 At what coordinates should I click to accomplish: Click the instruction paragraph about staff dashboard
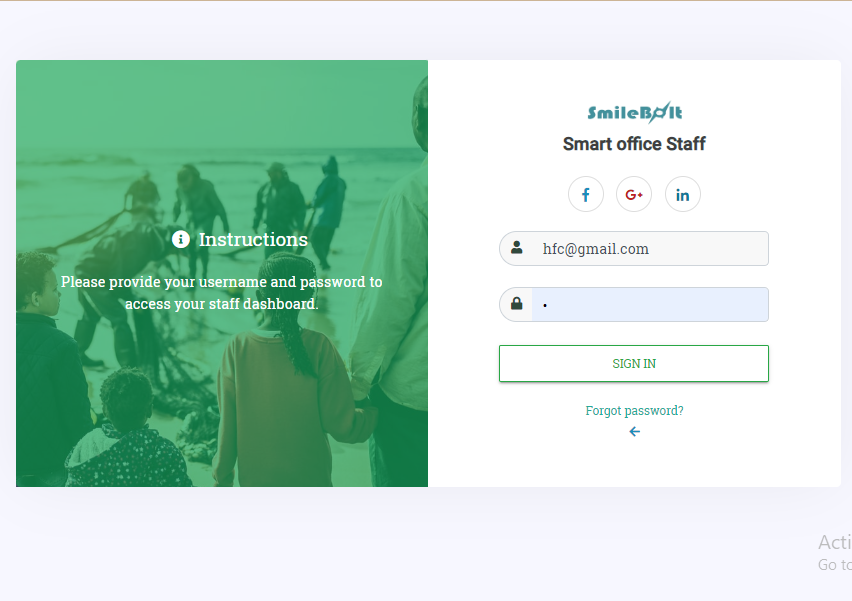tap(222, 293)
